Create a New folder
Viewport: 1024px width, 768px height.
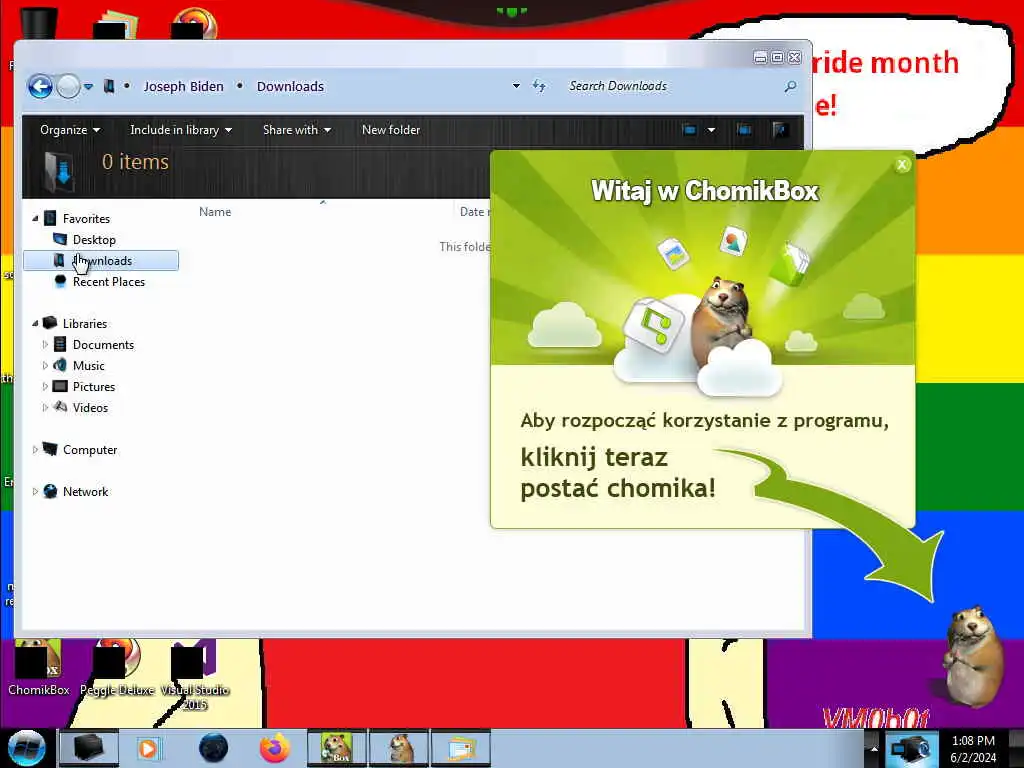(x=391, y=129)
